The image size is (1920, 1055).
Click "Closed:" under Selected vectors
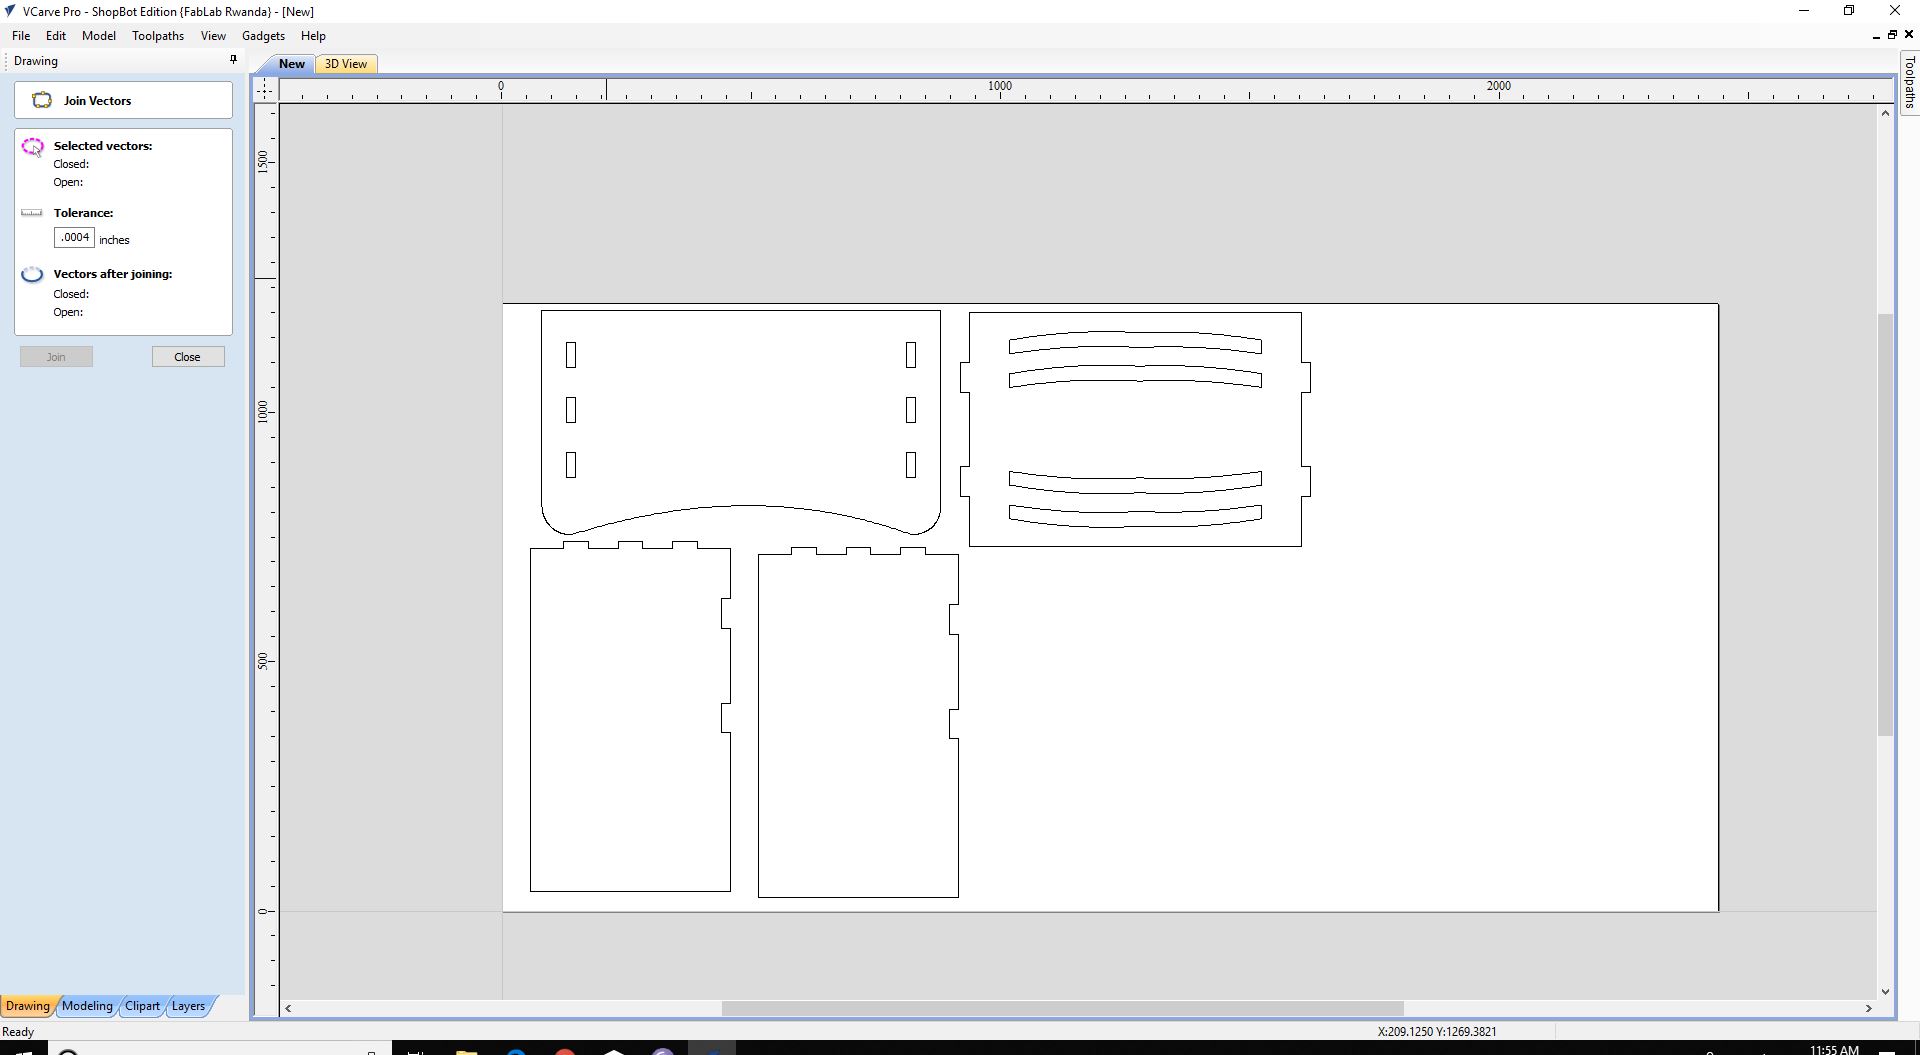pyautogui.click(x=71, y=164)
